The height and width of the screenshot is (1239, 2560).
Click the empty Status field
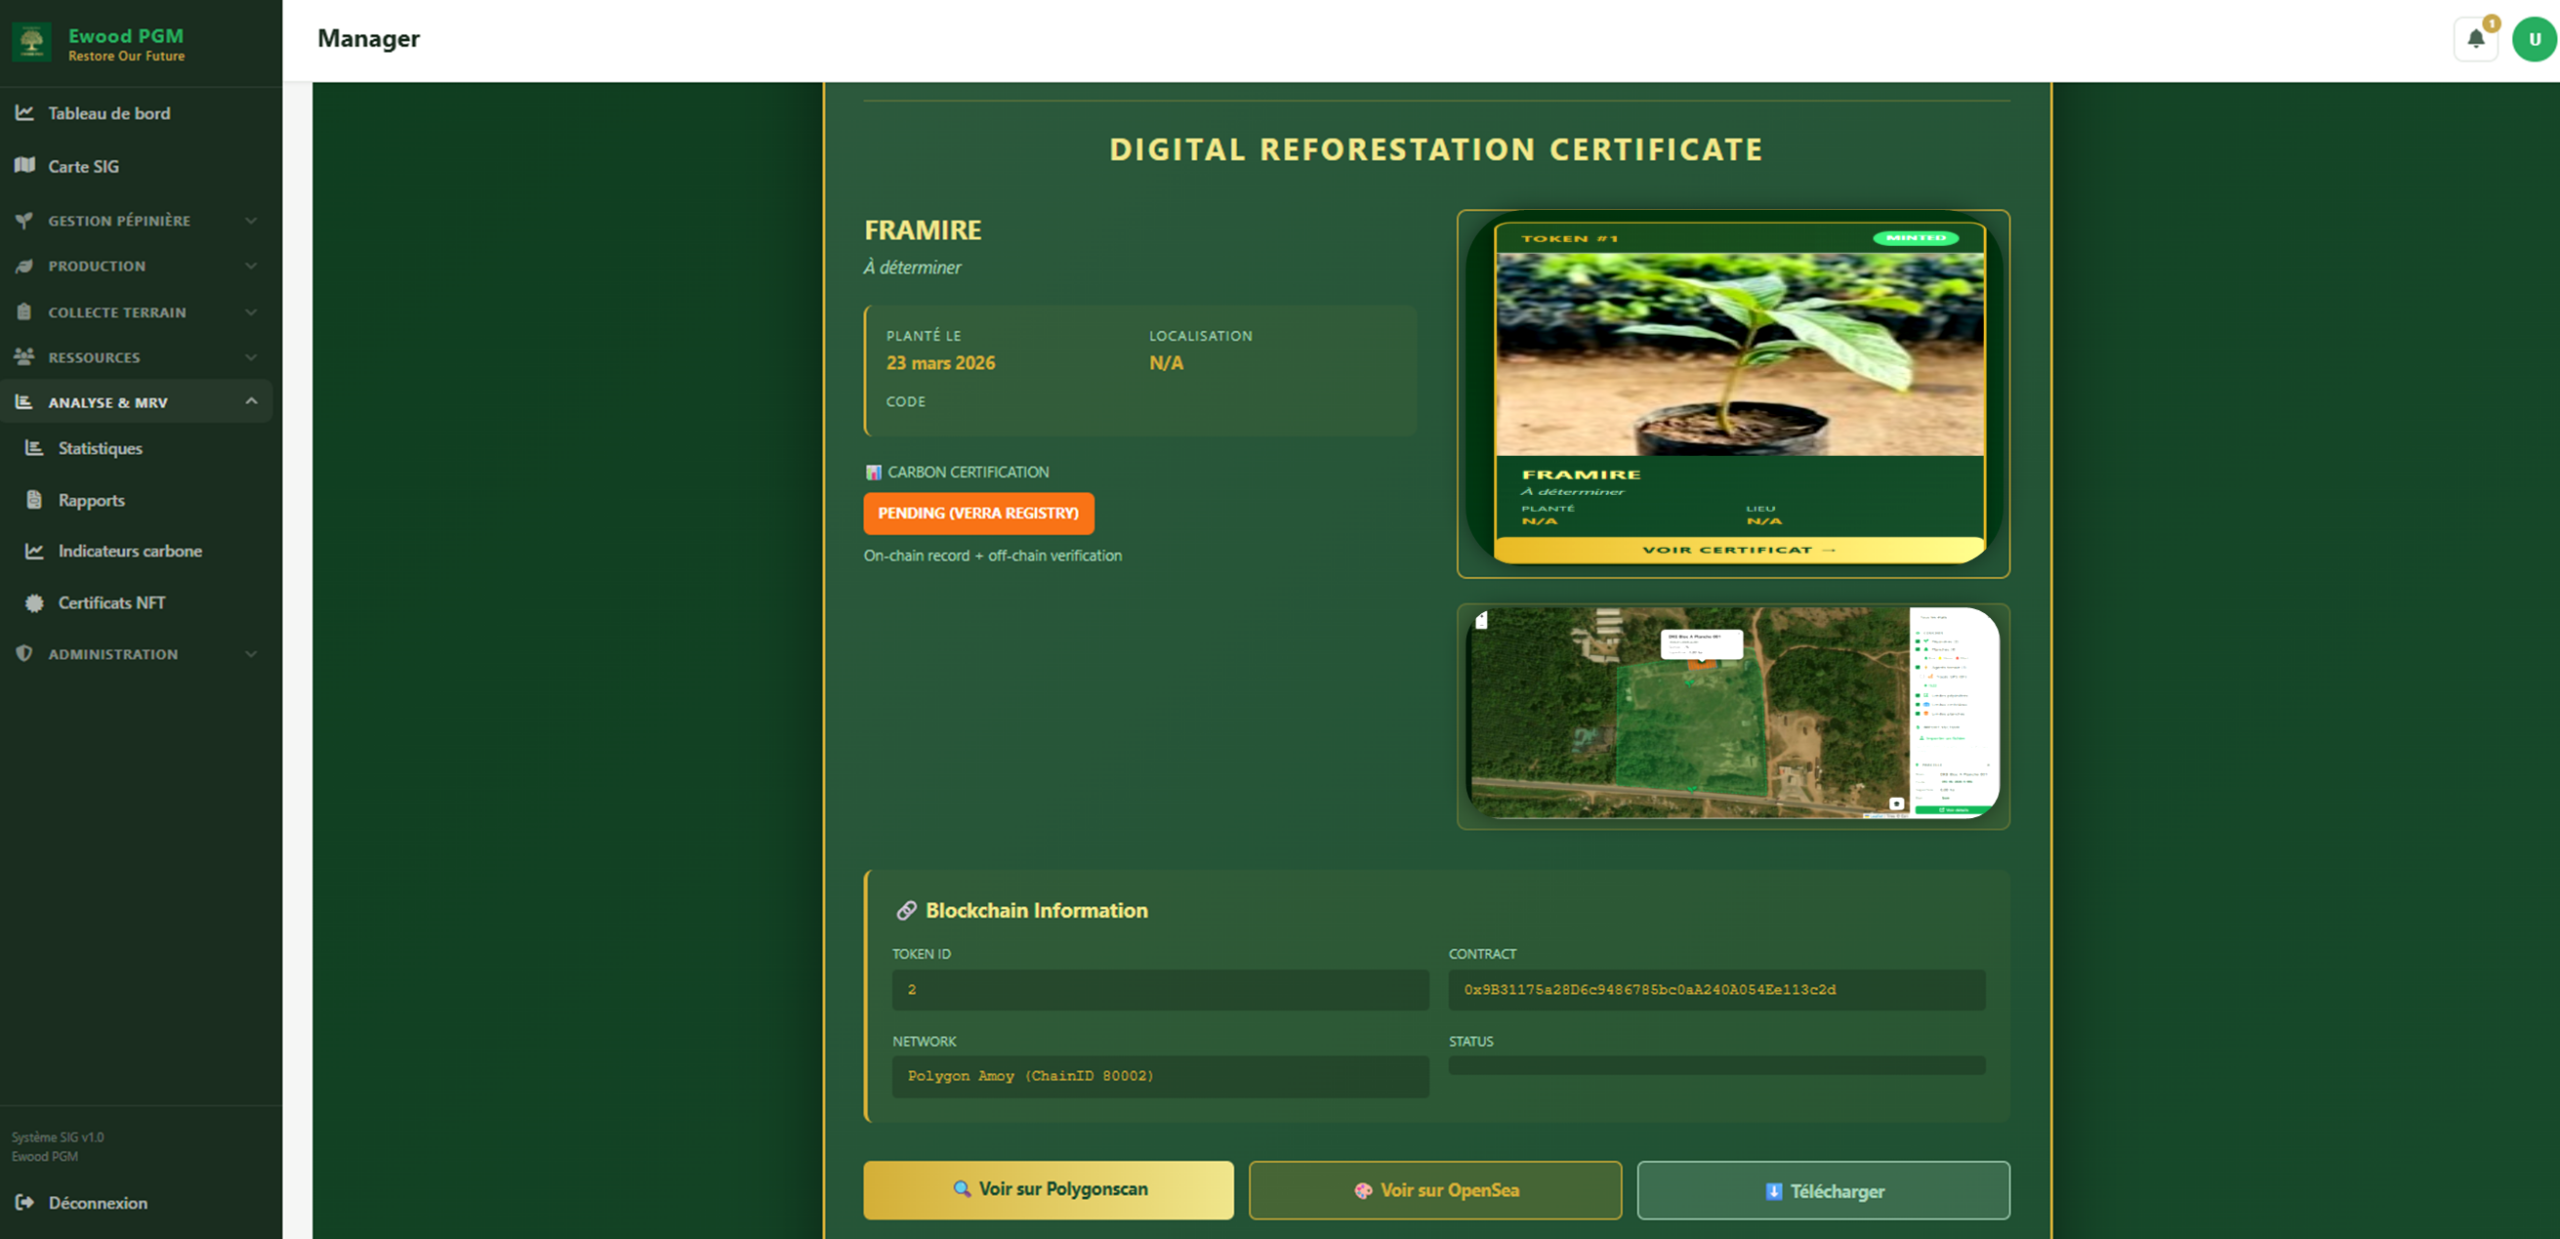1717,1065
